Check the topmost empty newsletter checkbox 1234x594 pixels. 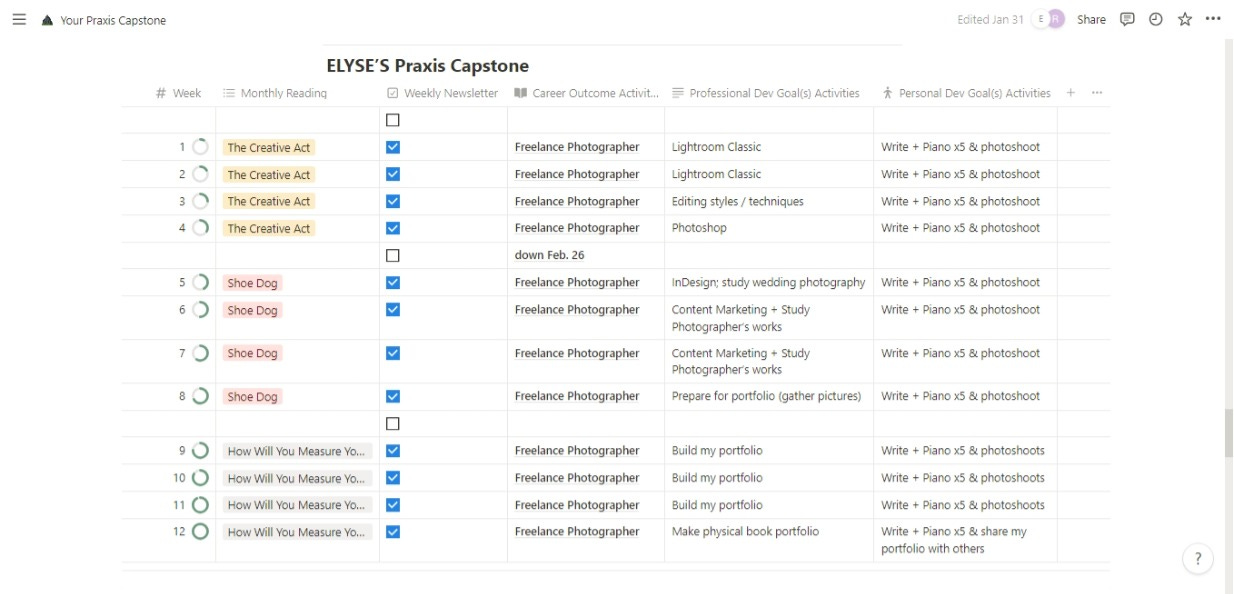pos(393,120)
